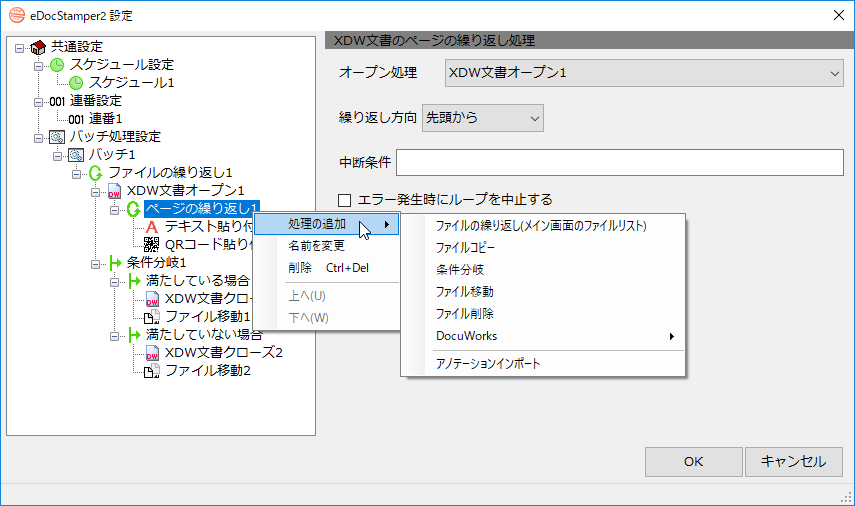The image size is (855, 506).
Task: Select ファイルコピー in submenu
Action: coord(543,248)
